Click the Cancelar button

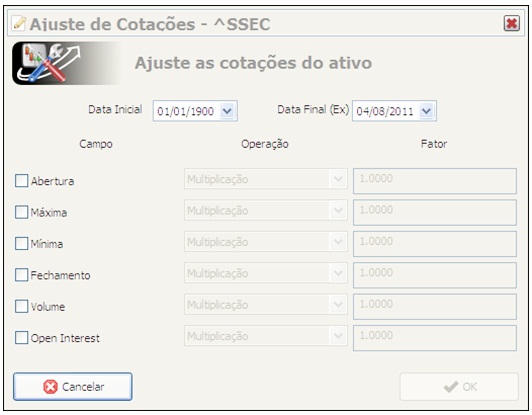(x=73, y=386)
